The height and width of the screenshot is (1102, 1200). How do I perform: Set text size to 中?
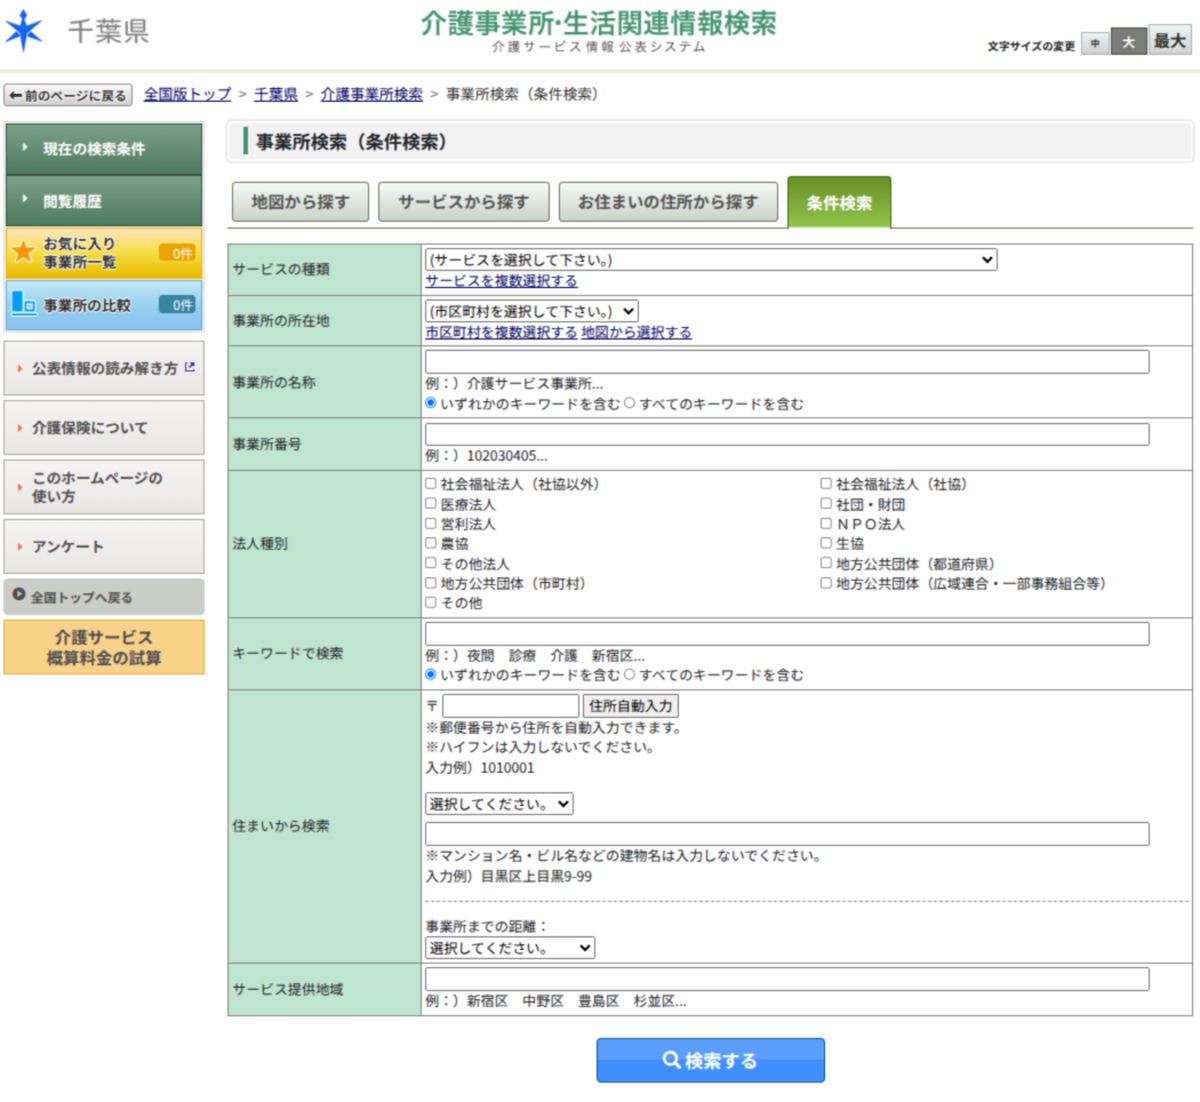click(1095, 43)
